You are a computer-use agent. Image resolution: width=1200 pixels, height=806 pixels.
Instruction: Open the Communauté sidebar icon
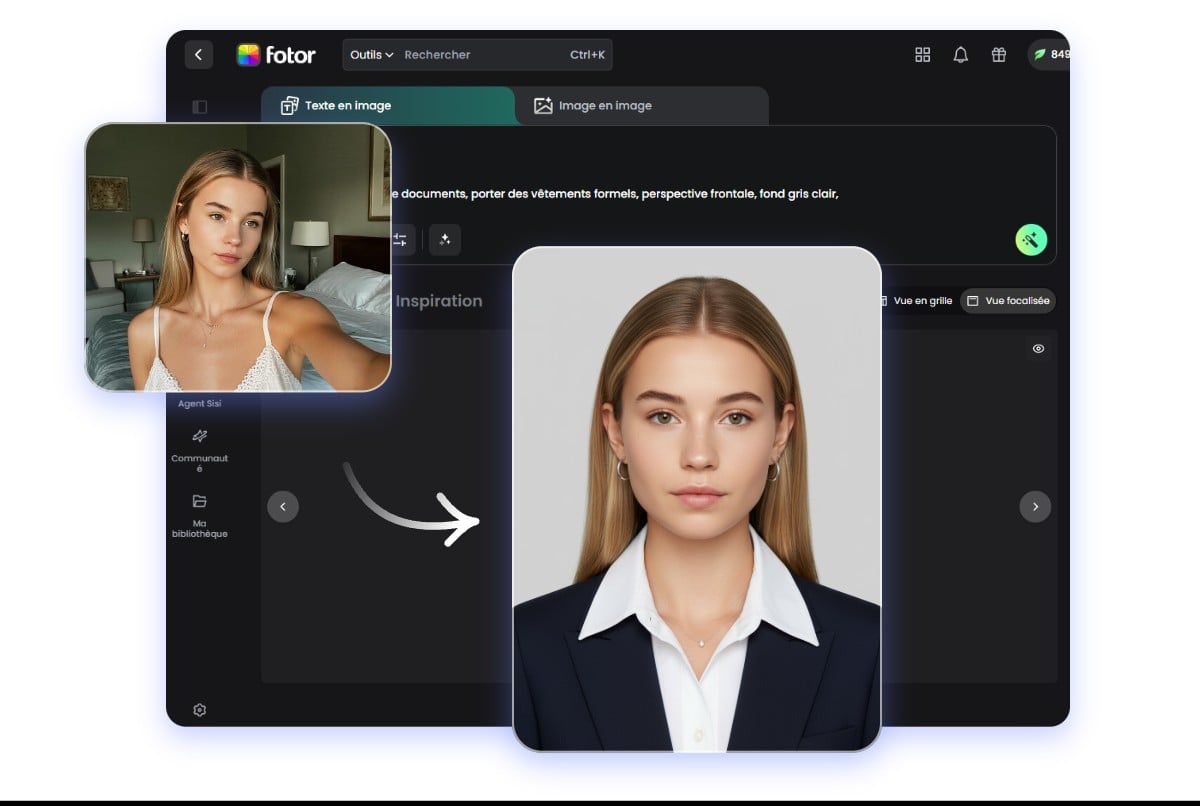pos(199,436)
